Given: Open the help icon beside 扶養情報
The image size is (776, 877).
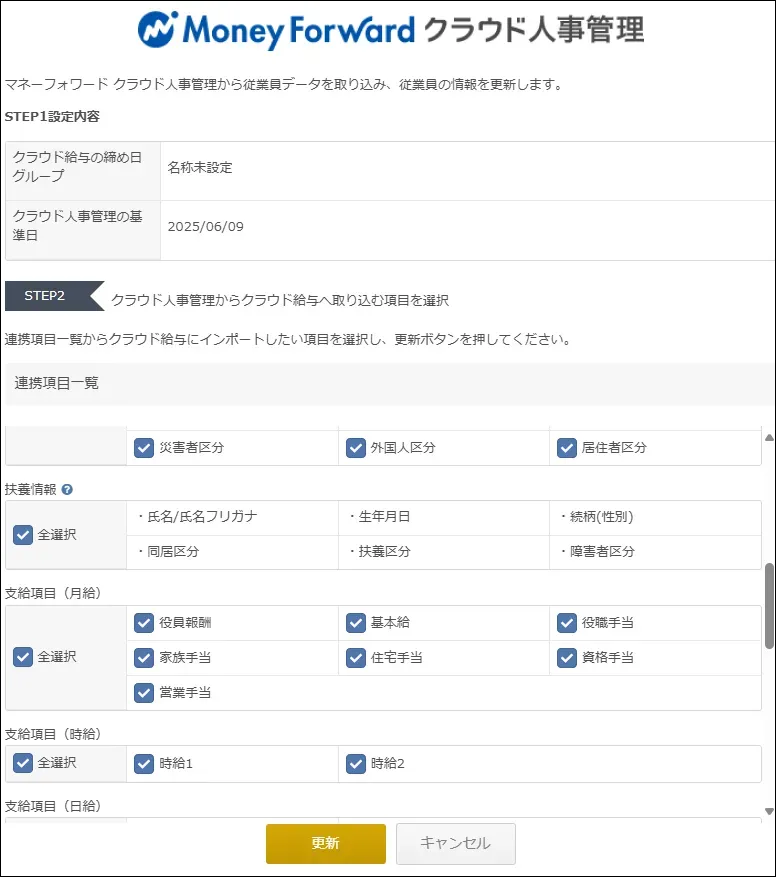Looking at the screenshot, I should [67, 490].
